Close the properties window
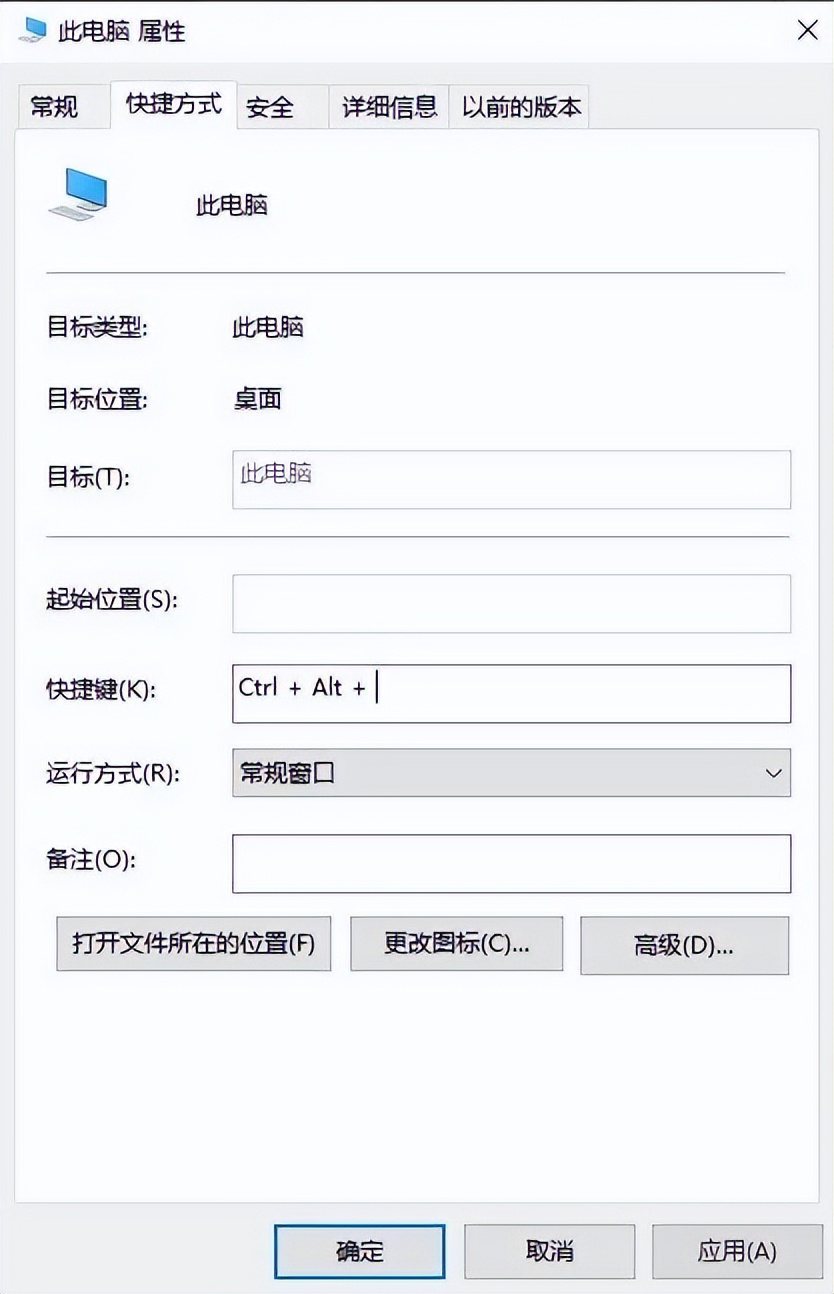Screen dimensions: 834x1294 [x=807, y=30]
